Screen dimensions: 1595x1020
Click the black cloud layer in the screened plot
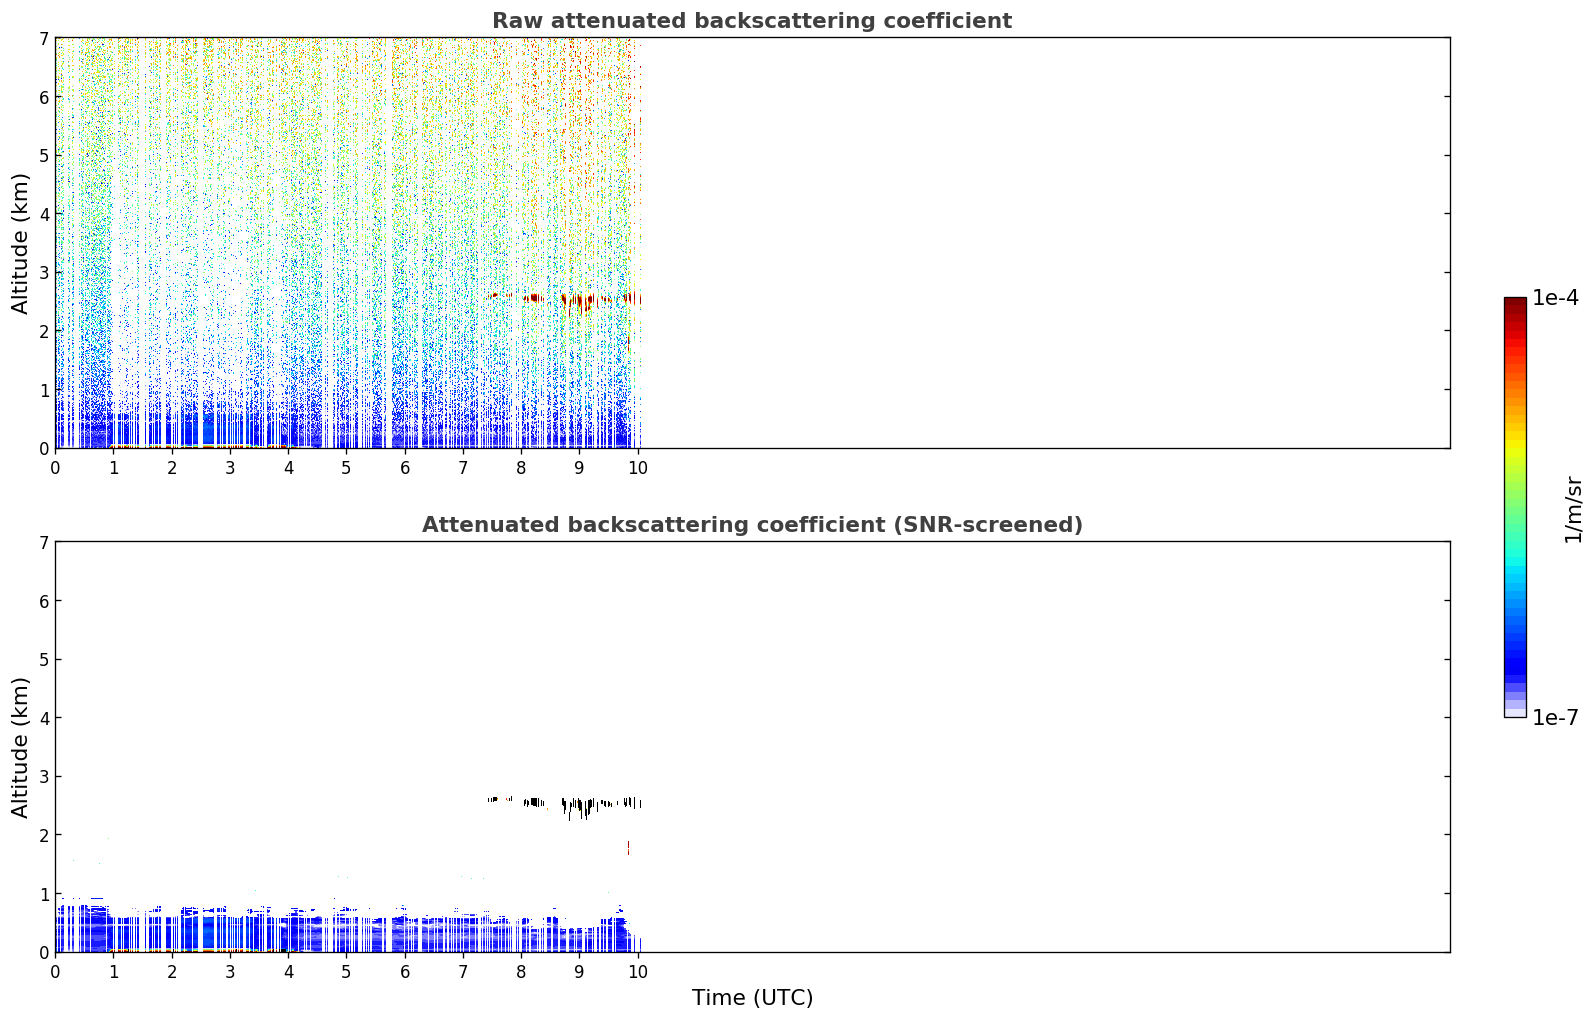coord(565,804)
